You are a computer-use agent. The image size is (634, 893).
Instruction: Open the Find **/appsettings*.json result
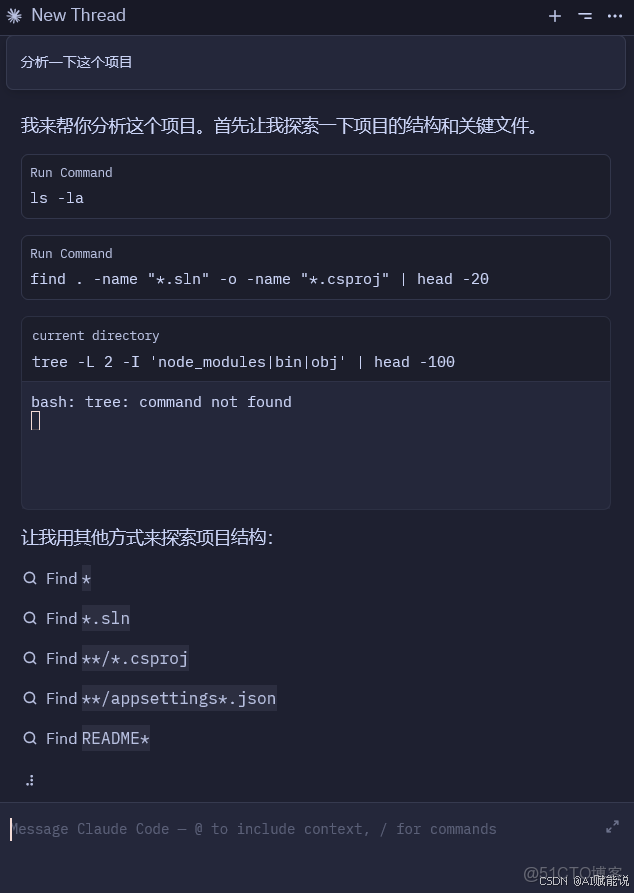click(161, 698)
